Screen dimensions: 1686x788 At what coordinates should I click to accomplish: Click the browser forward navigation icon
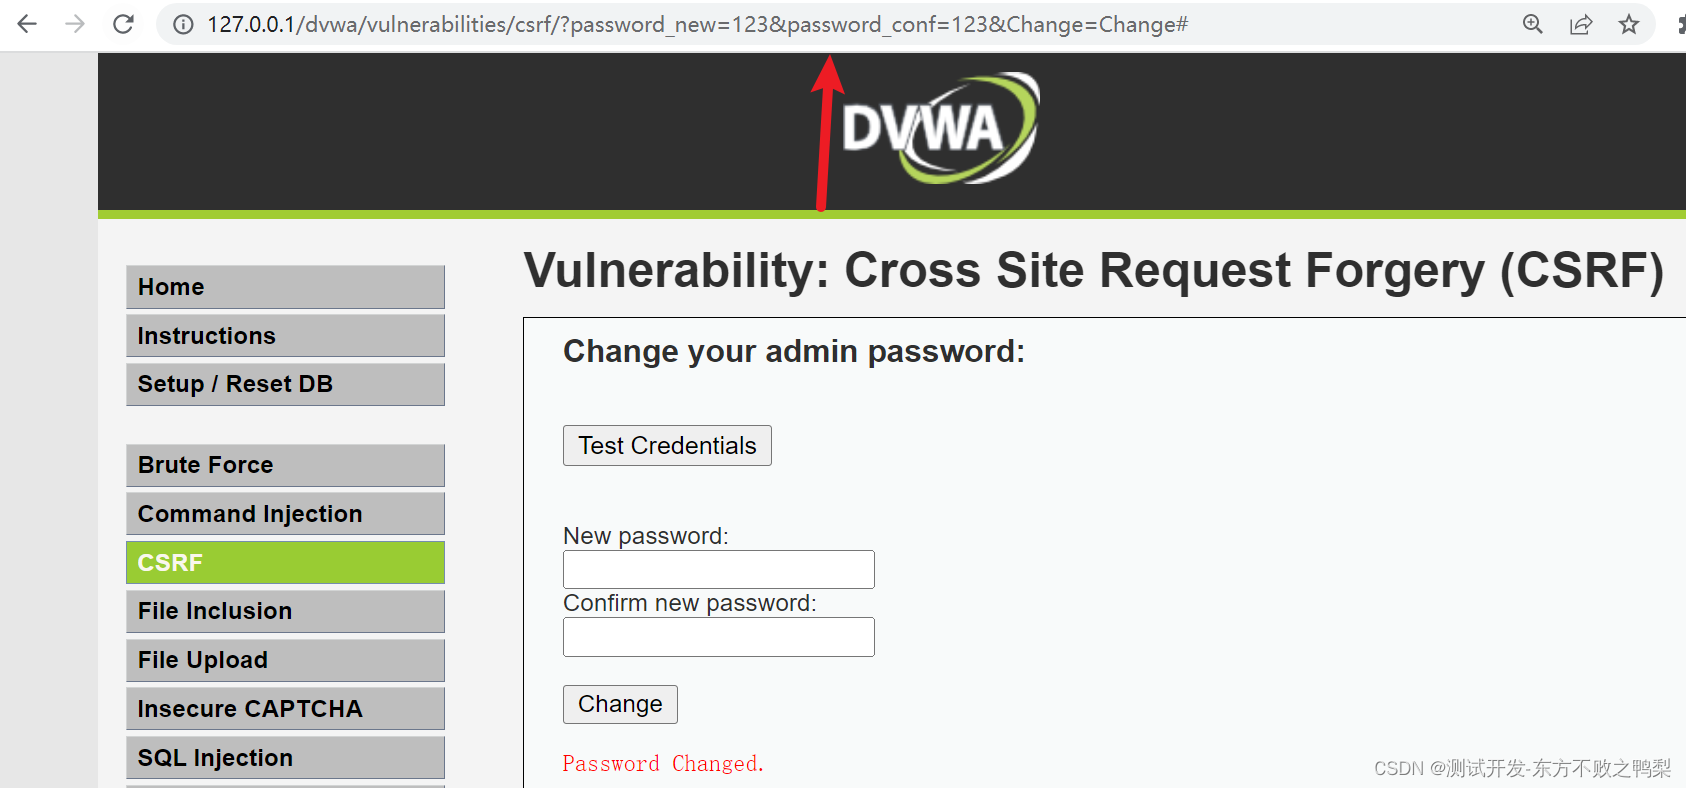[74, 24]
